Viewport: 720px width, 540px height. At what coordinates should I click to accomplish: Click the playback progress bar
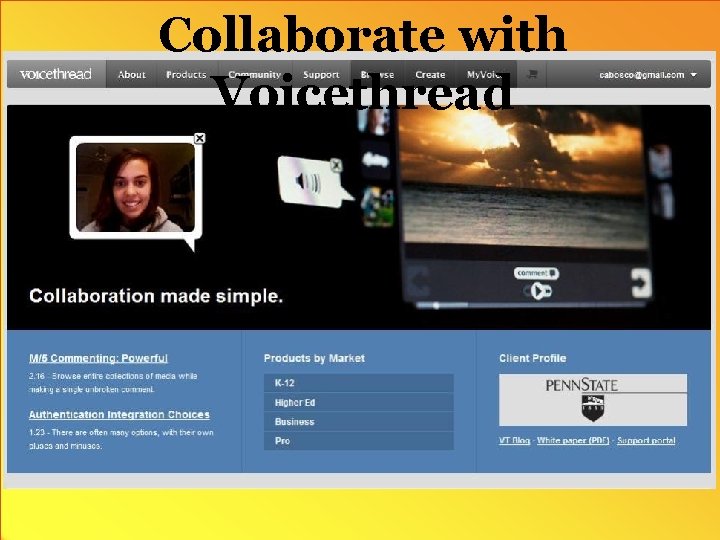click(533, 305)
